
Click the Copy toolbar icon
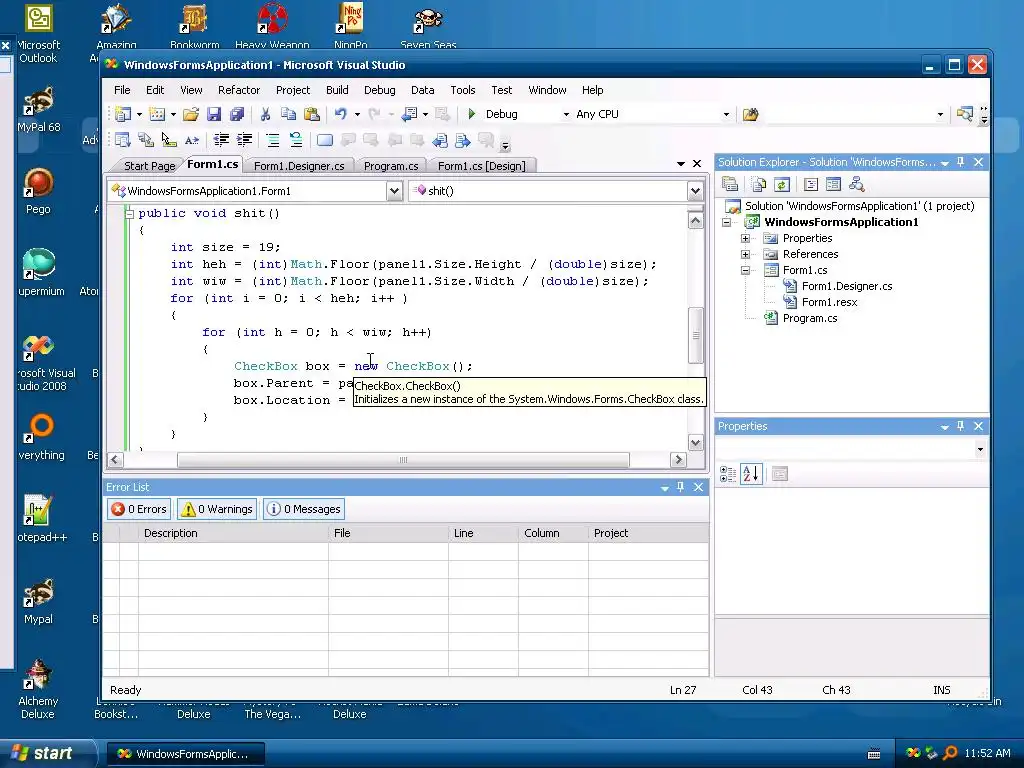[x=288, y=114]
